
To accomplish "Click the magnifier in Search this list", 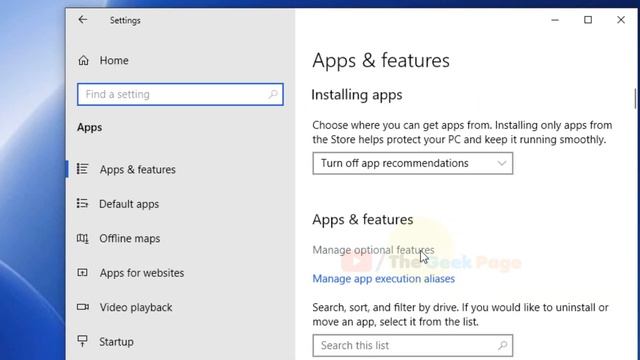I will tap(502, 345).
